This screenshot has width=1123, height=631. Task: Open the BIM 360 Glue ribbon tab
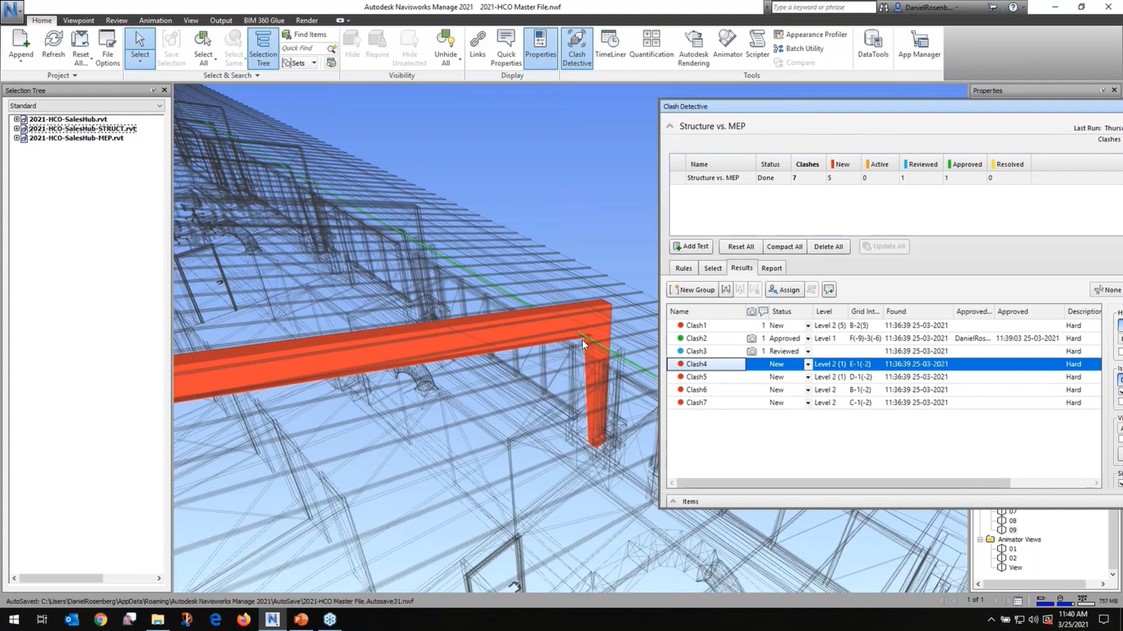pyautogui.click(x=264, y=21)
